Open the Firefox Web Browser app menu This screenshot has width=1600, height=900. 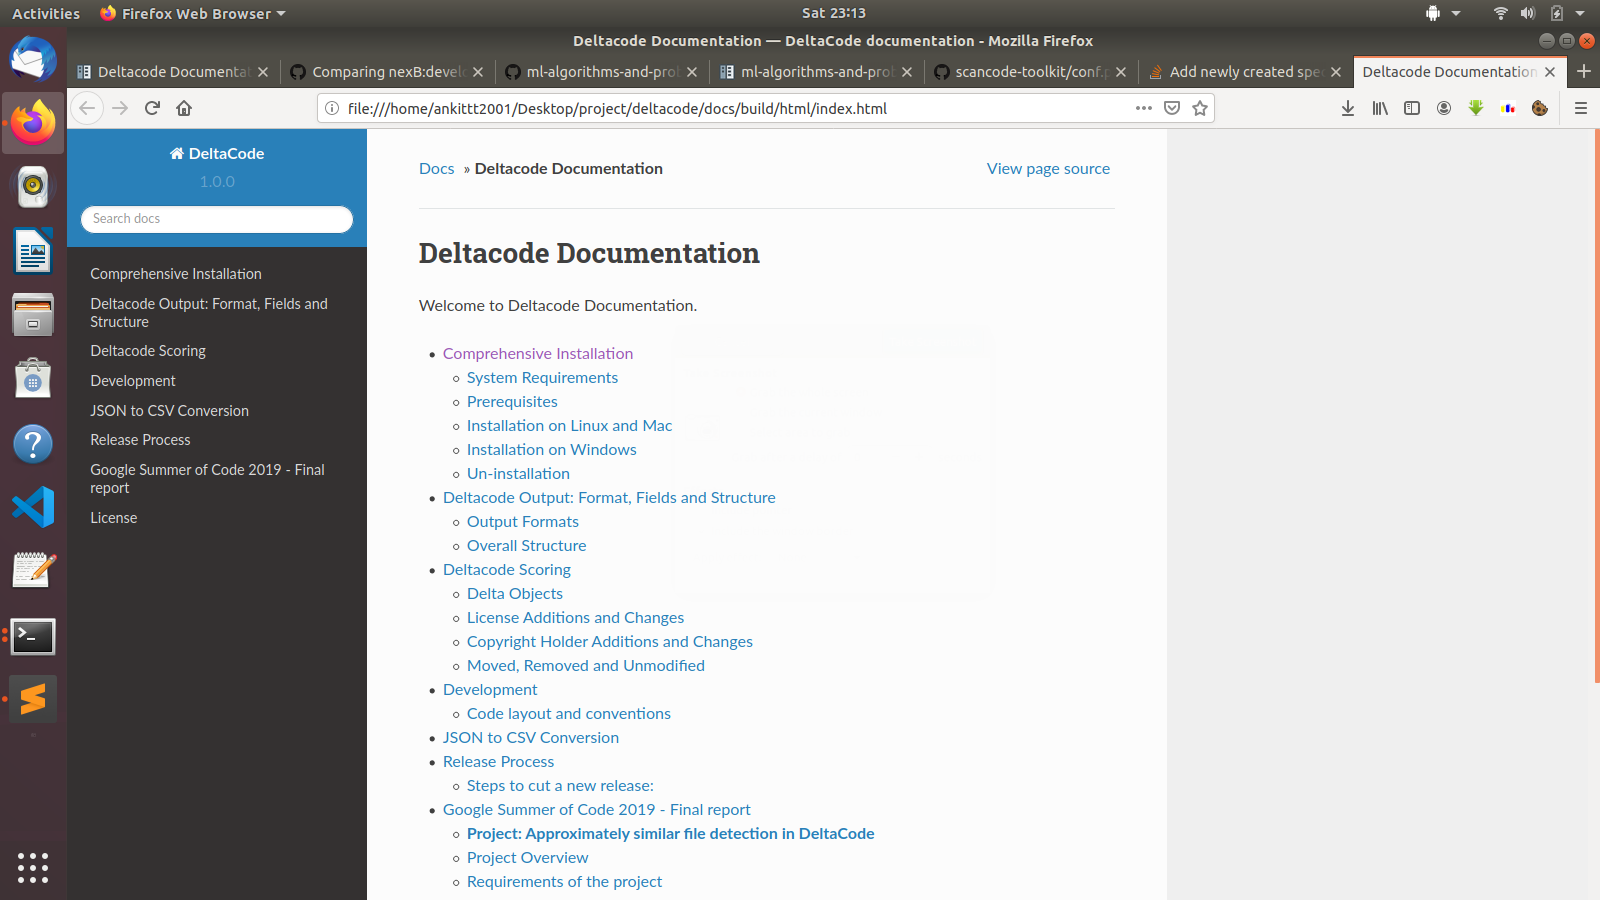coord(193,13)
